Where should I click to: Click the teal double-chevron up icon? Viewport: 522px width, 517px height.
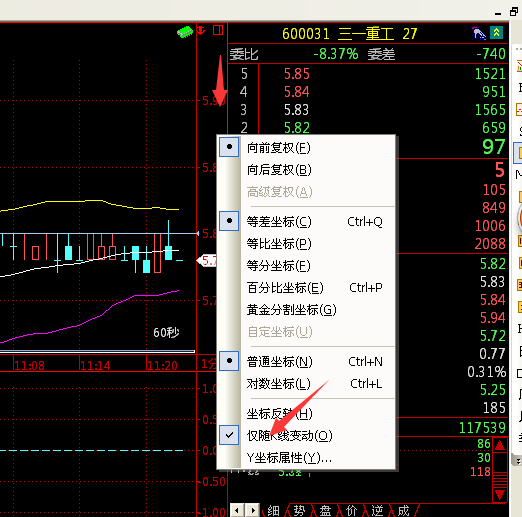coord(496,33)
